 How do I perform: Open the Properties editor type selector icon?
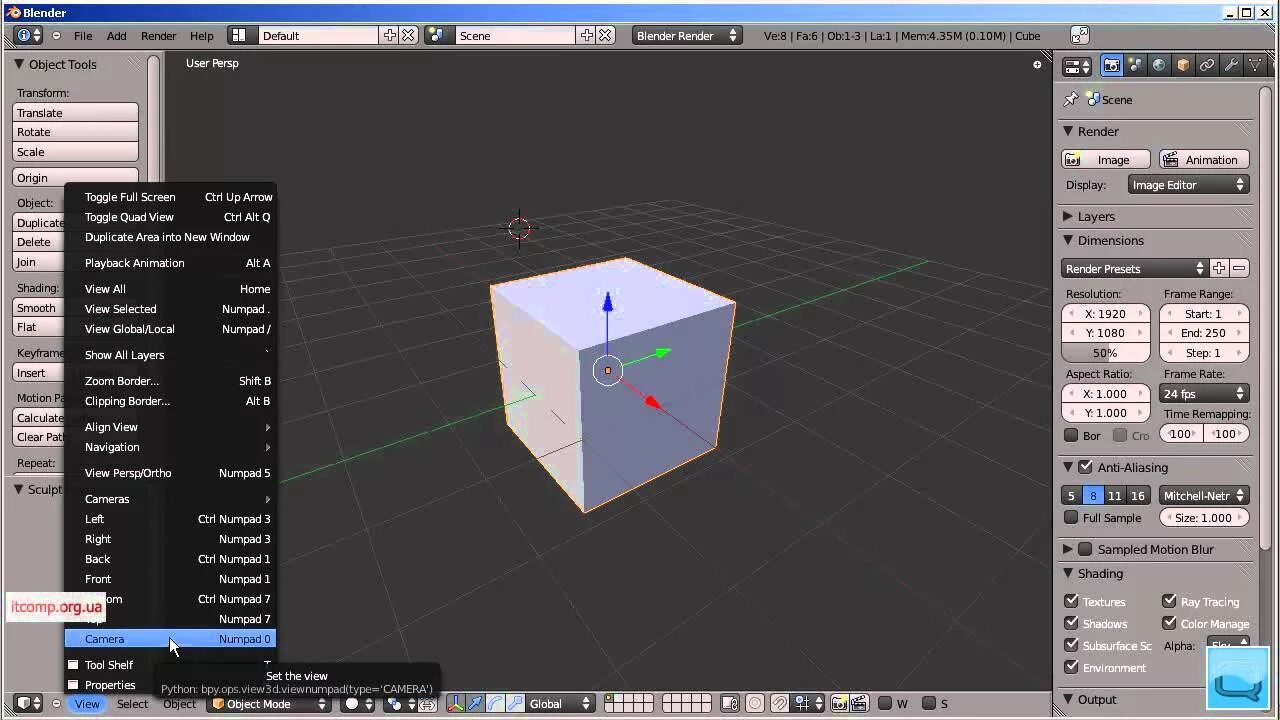[1077, 66]
